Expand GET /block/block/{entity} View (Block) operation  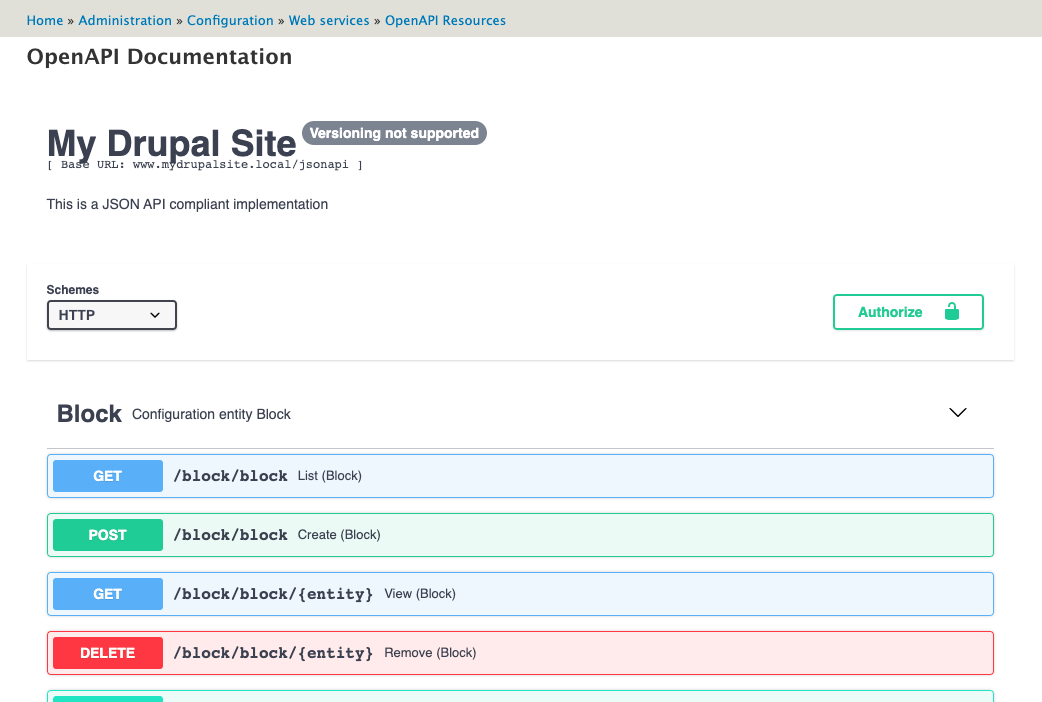(x=520, y=594)
